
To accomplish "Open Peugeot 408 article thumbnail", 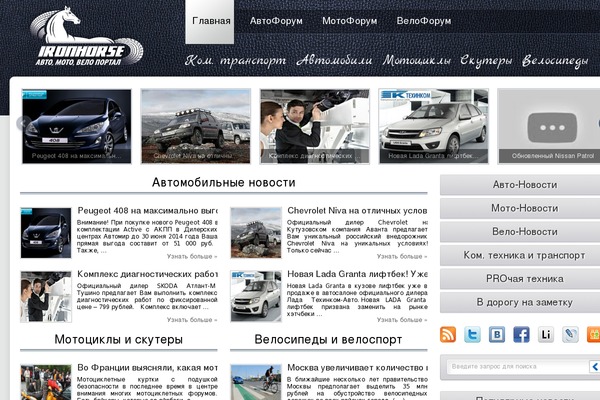I will [46, 233].
